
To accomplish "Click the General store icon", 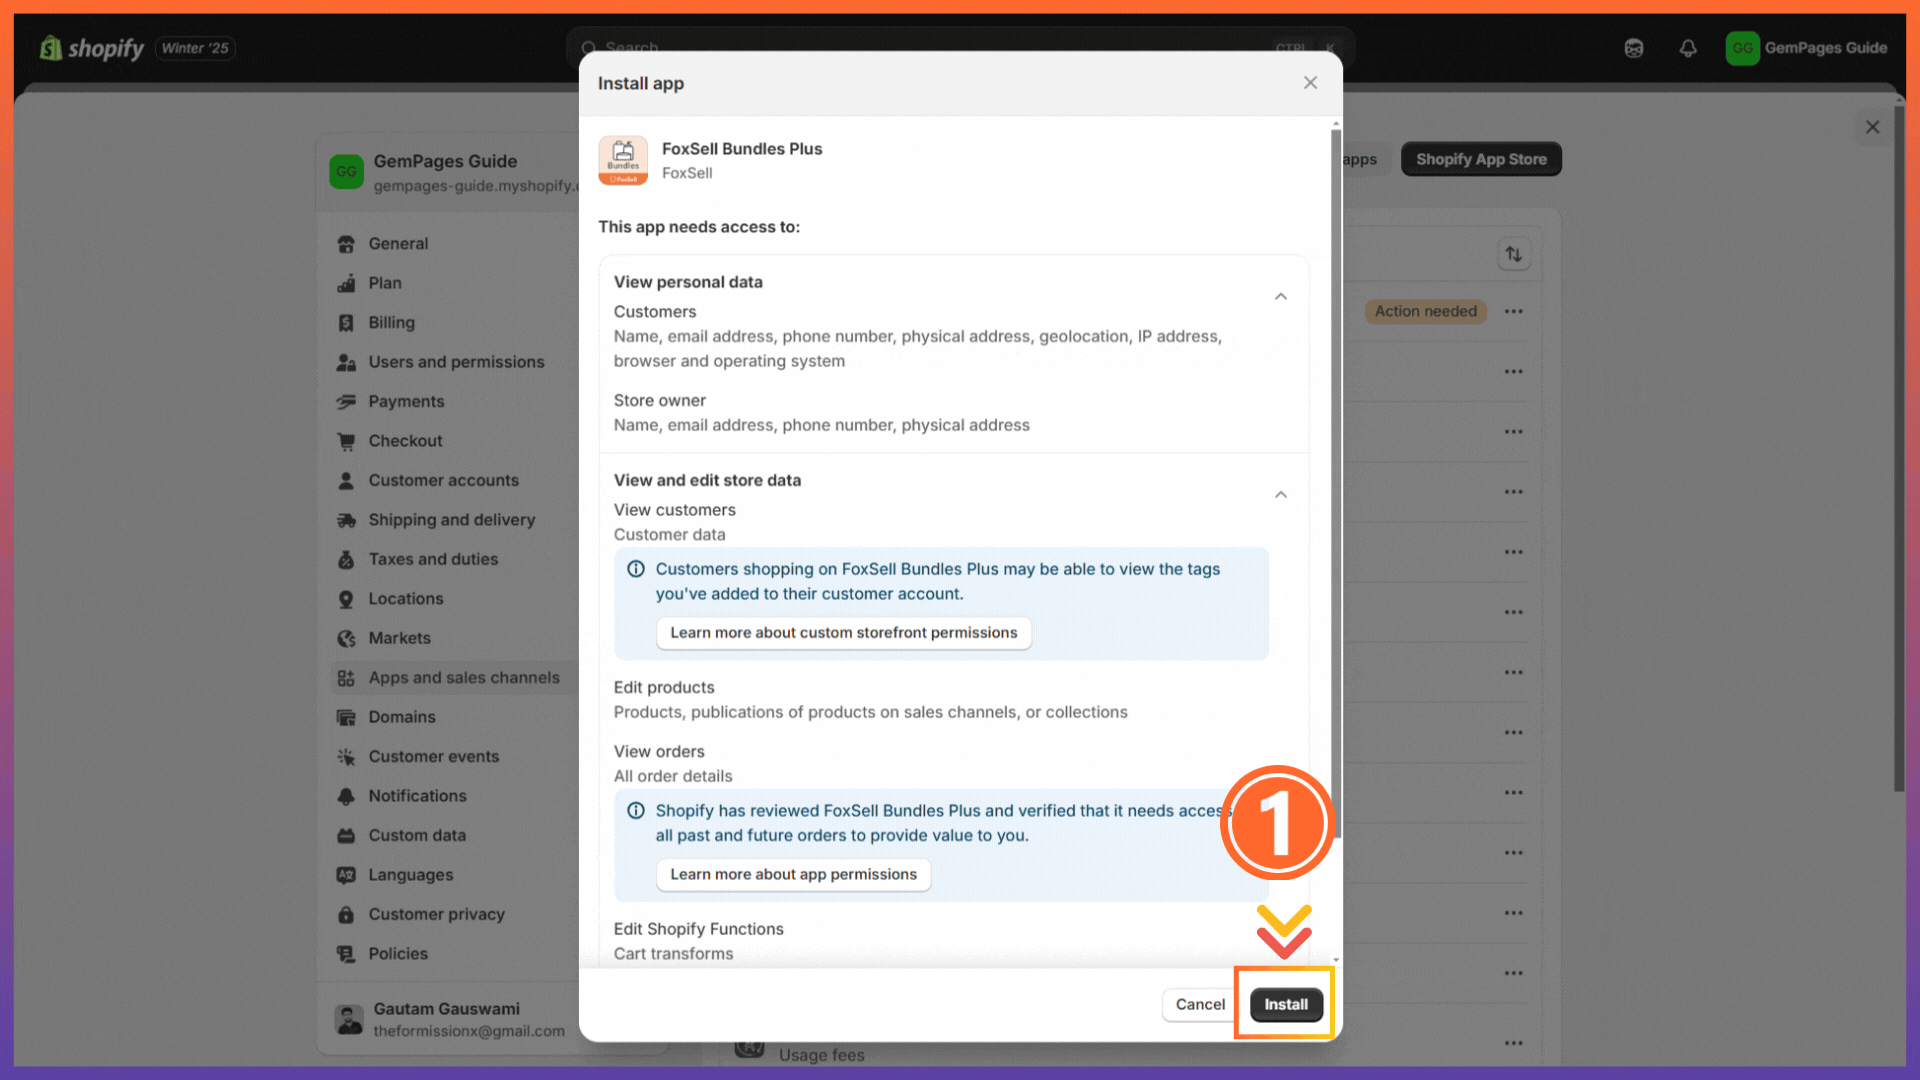I will click(x=346, y=244).
